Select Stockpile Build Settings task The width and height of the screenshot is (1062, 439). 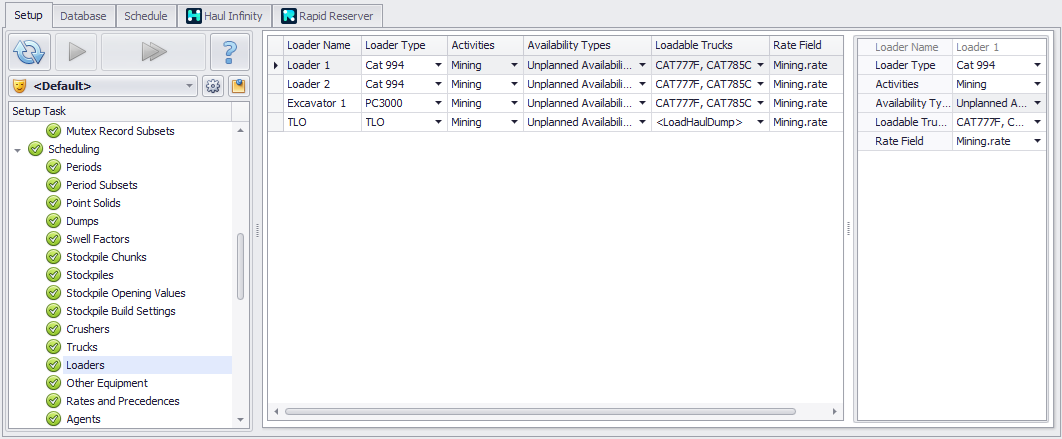click(121, 311)
